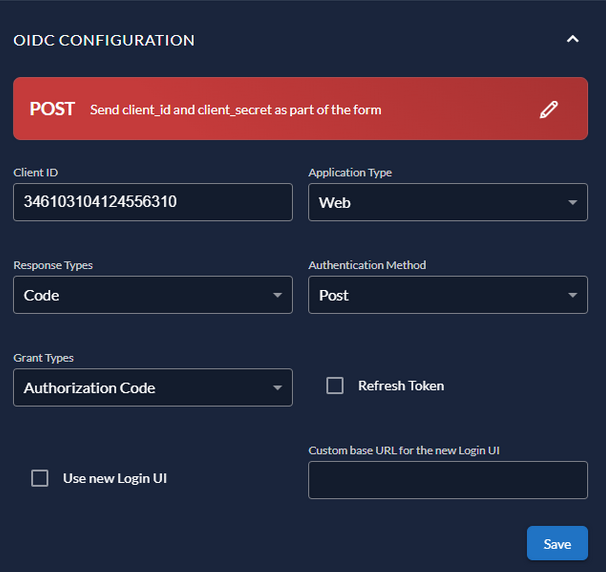This screenshot has height=572, width=606.
Task: Click the Refresh Token label text
Action: coord(401,386)
